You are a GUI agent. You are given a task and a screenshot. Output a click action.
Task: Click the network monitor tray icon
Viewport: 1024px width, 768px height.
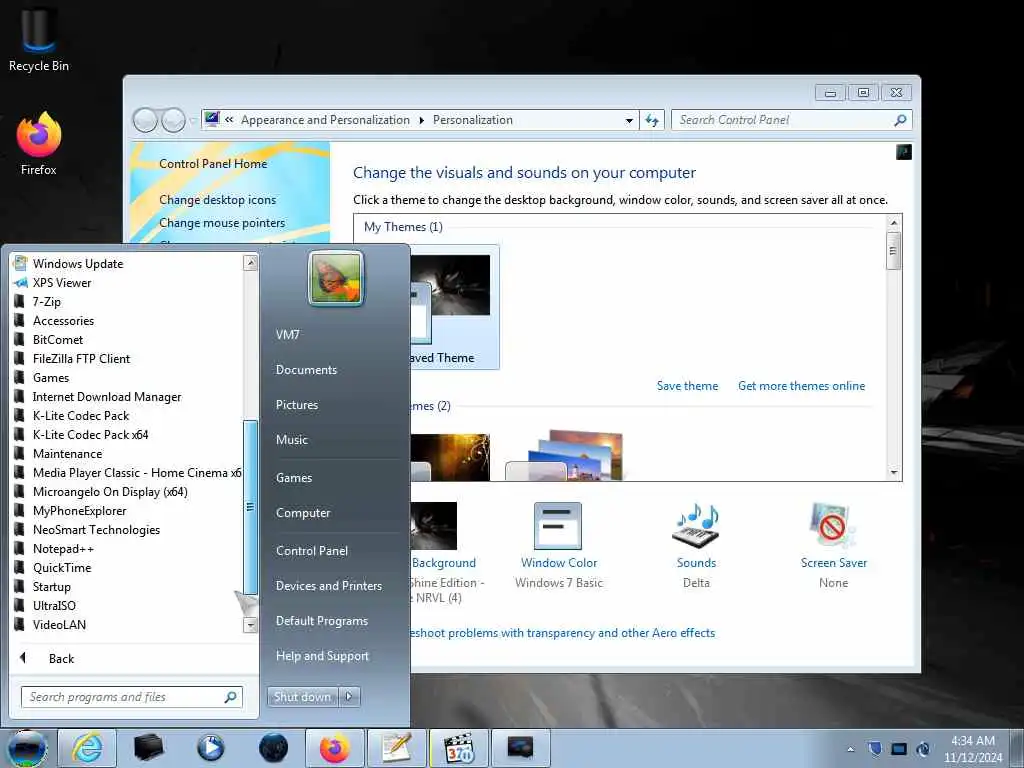(899, 748)
